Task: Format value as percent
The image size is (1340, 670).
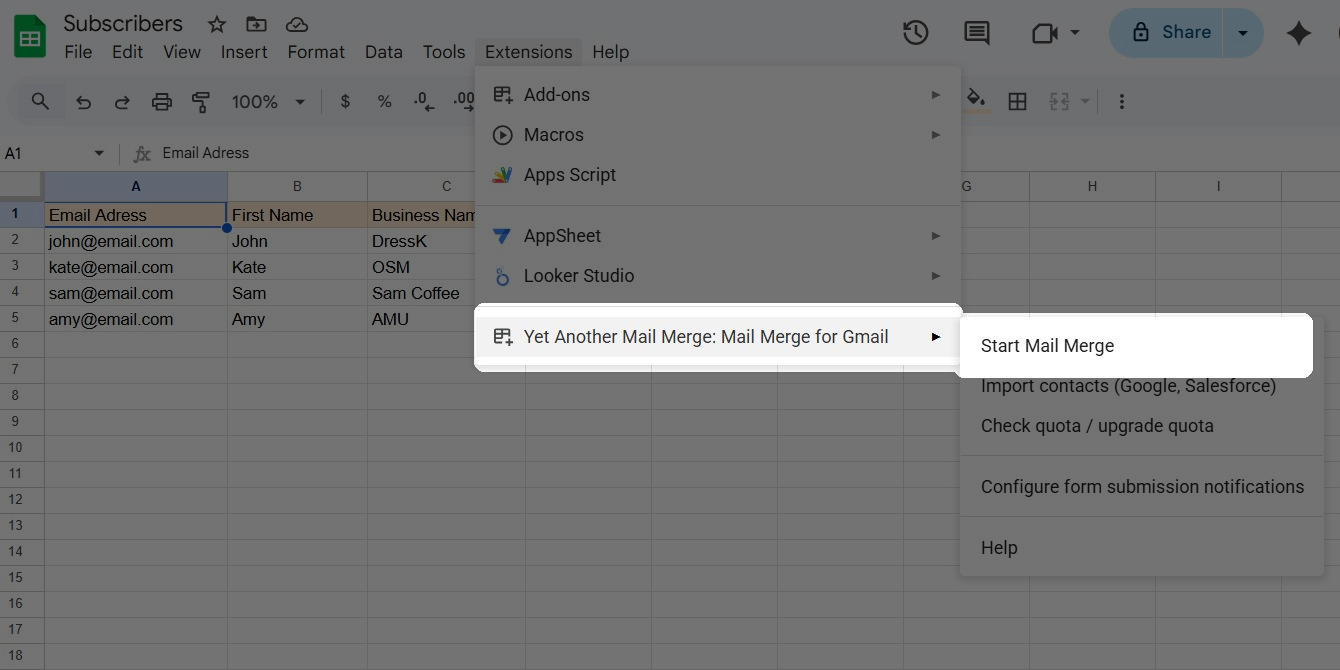Action: 384,101
